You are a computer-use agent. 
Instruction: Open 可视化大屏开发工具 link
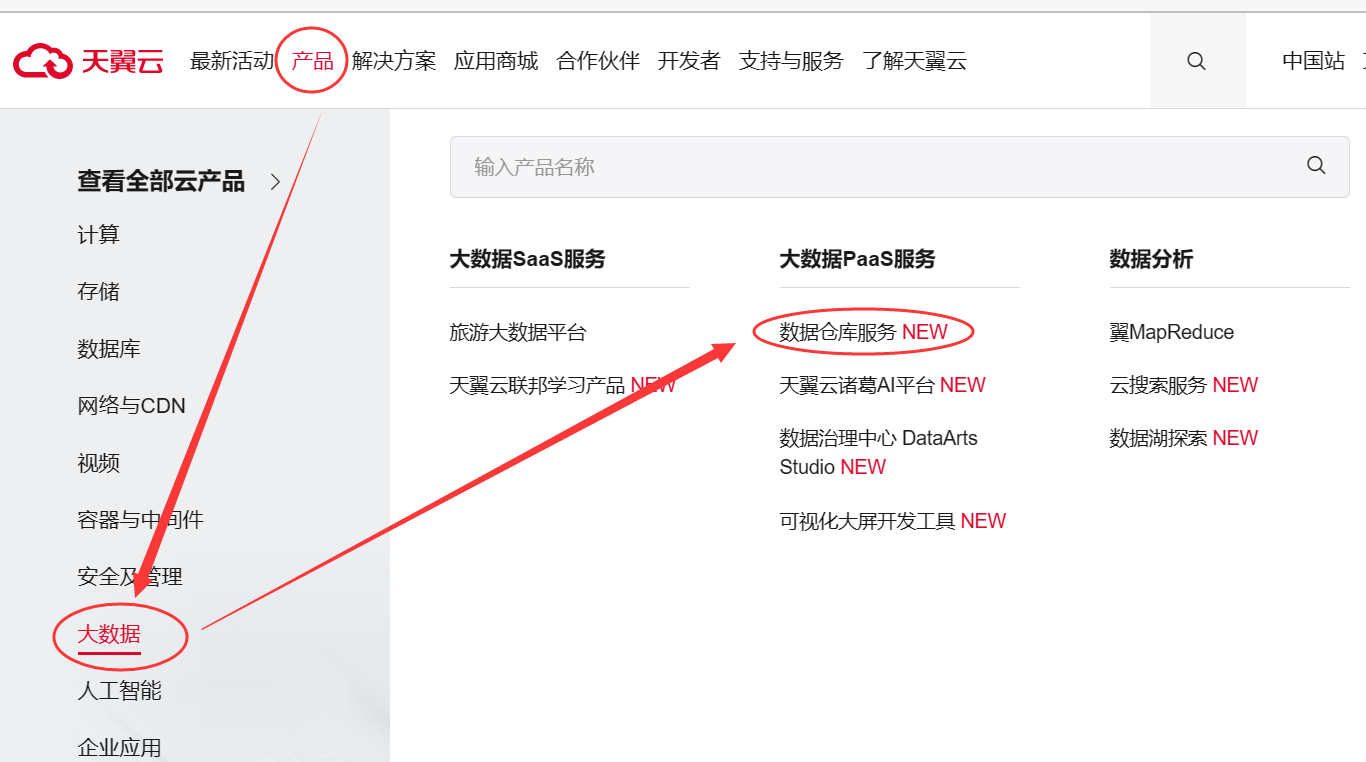893,521
